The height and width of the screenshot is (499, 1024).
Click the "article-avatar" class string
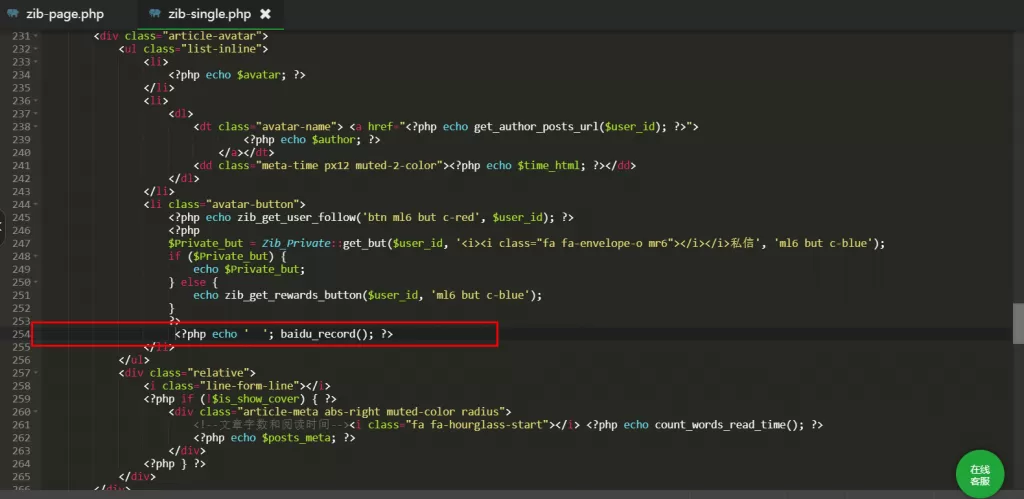(x=212, y=36)
